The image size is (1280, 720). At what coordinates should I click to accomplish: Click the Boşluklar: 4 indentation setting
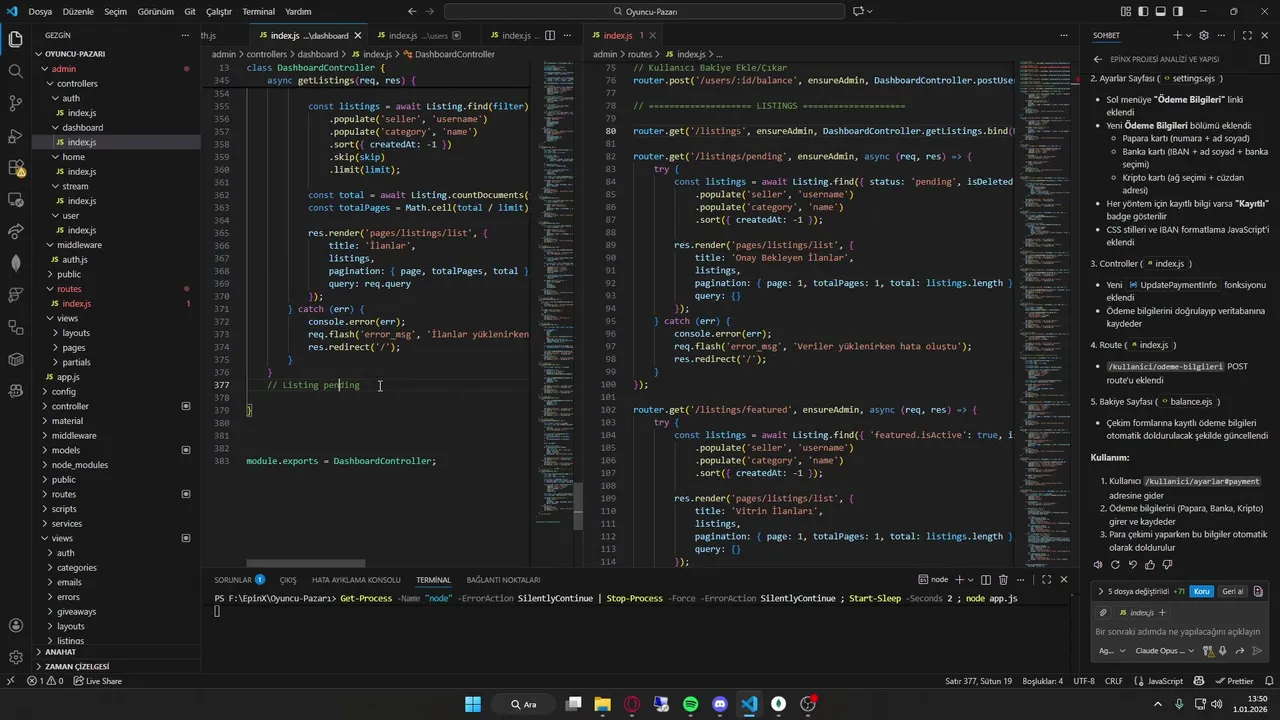1042,681
